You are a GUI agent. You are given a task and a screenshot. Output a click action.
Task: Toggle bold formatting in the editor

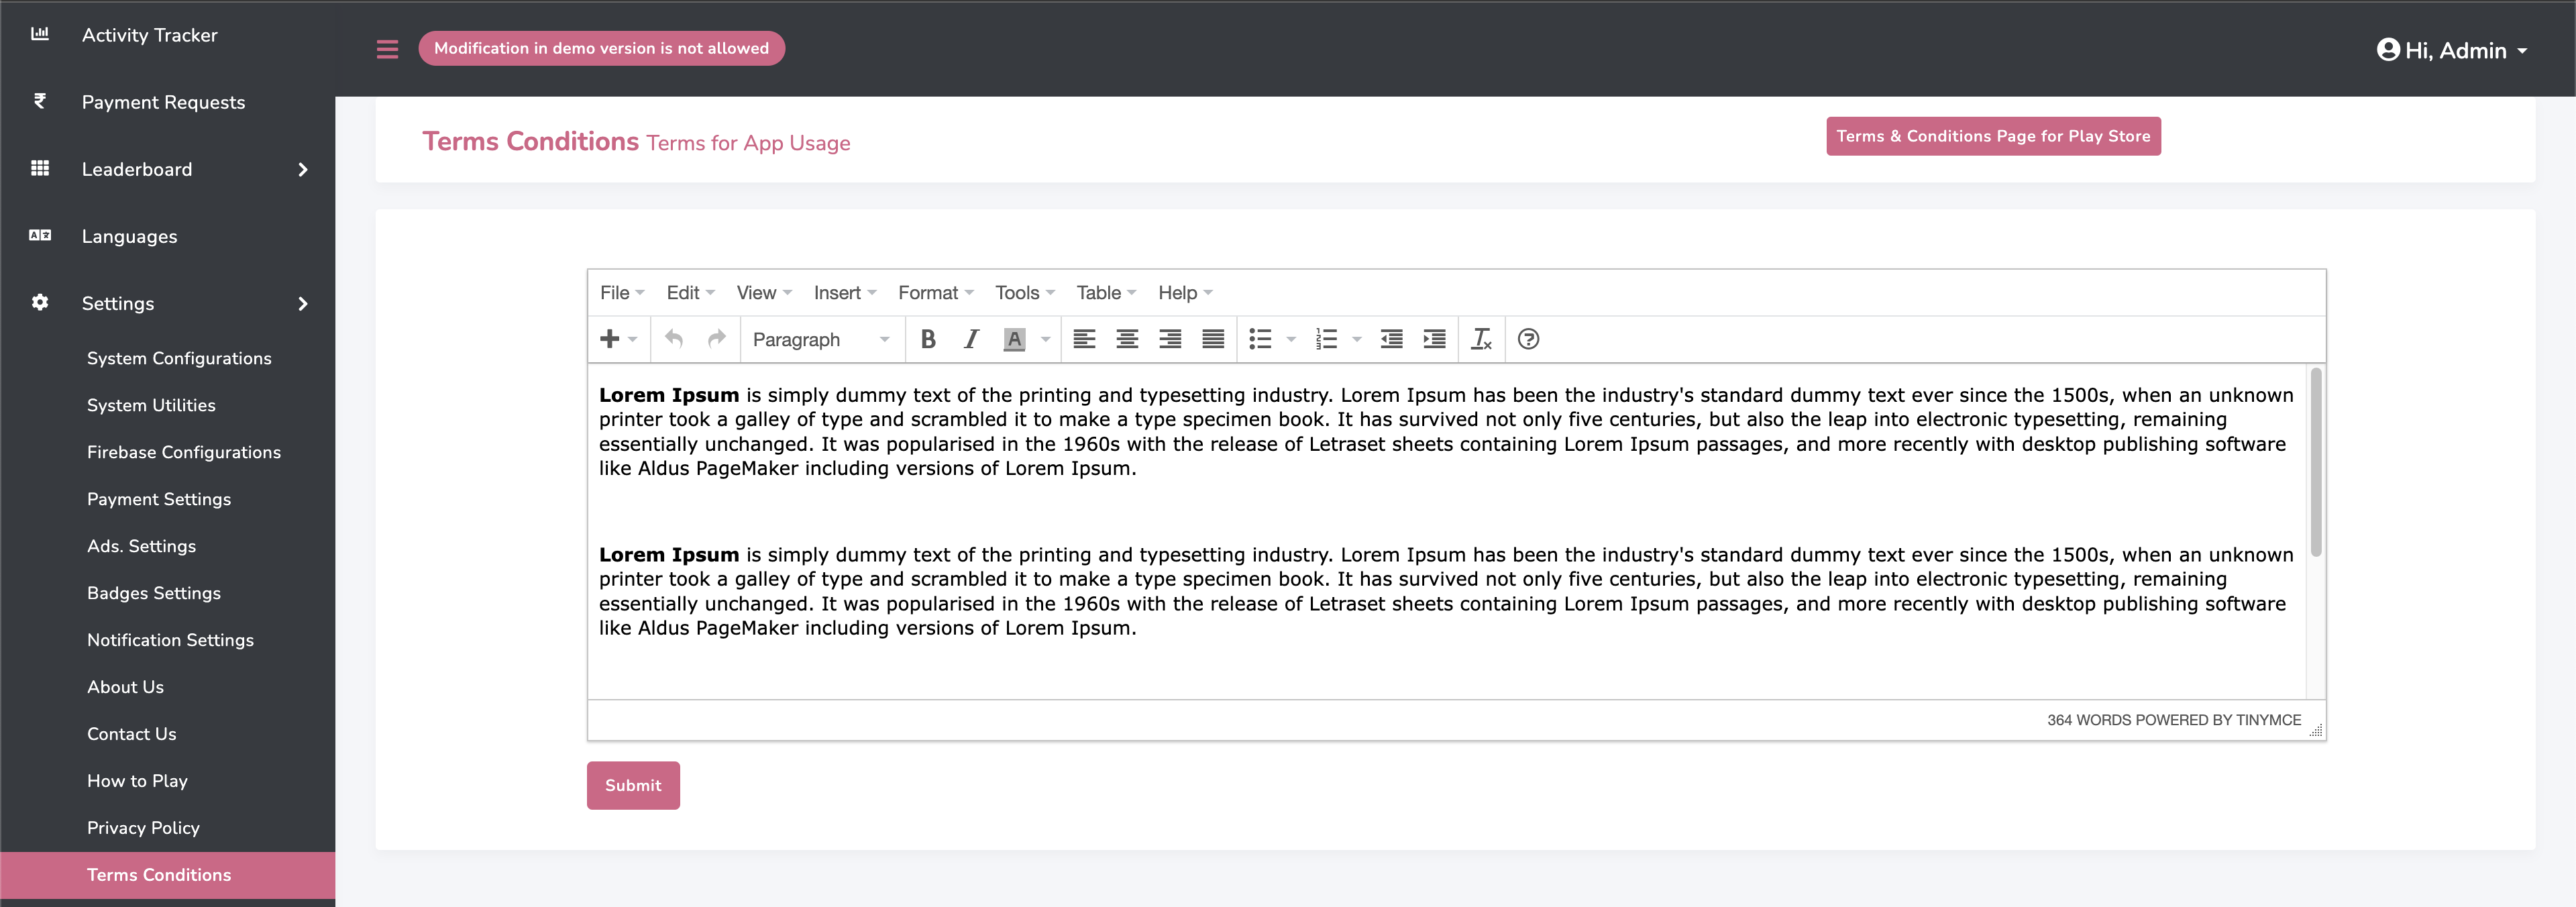[928, 339]
